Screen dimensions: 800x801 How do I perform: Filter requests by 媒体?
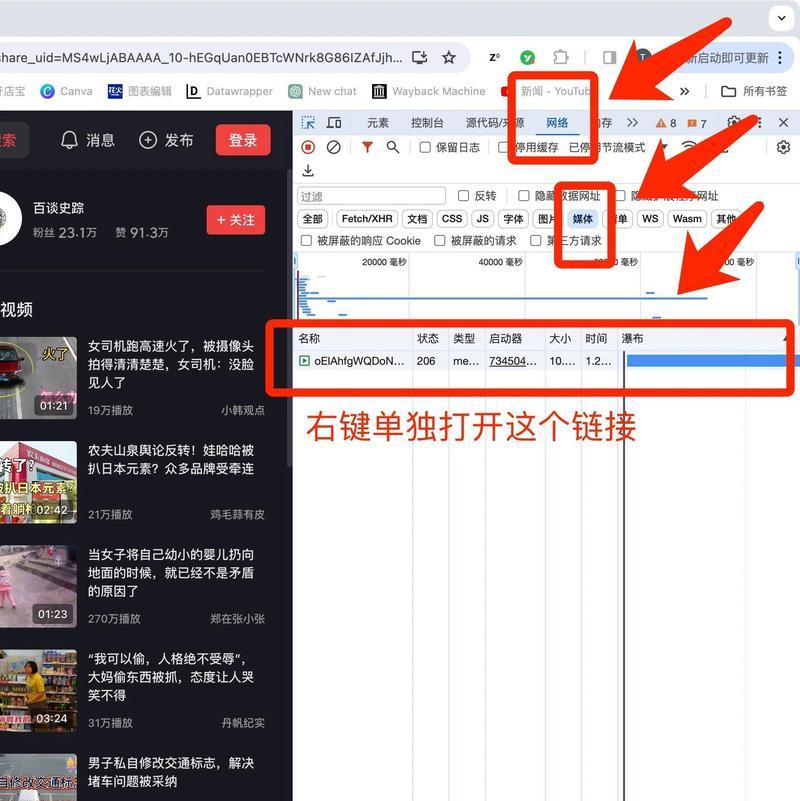582,219
